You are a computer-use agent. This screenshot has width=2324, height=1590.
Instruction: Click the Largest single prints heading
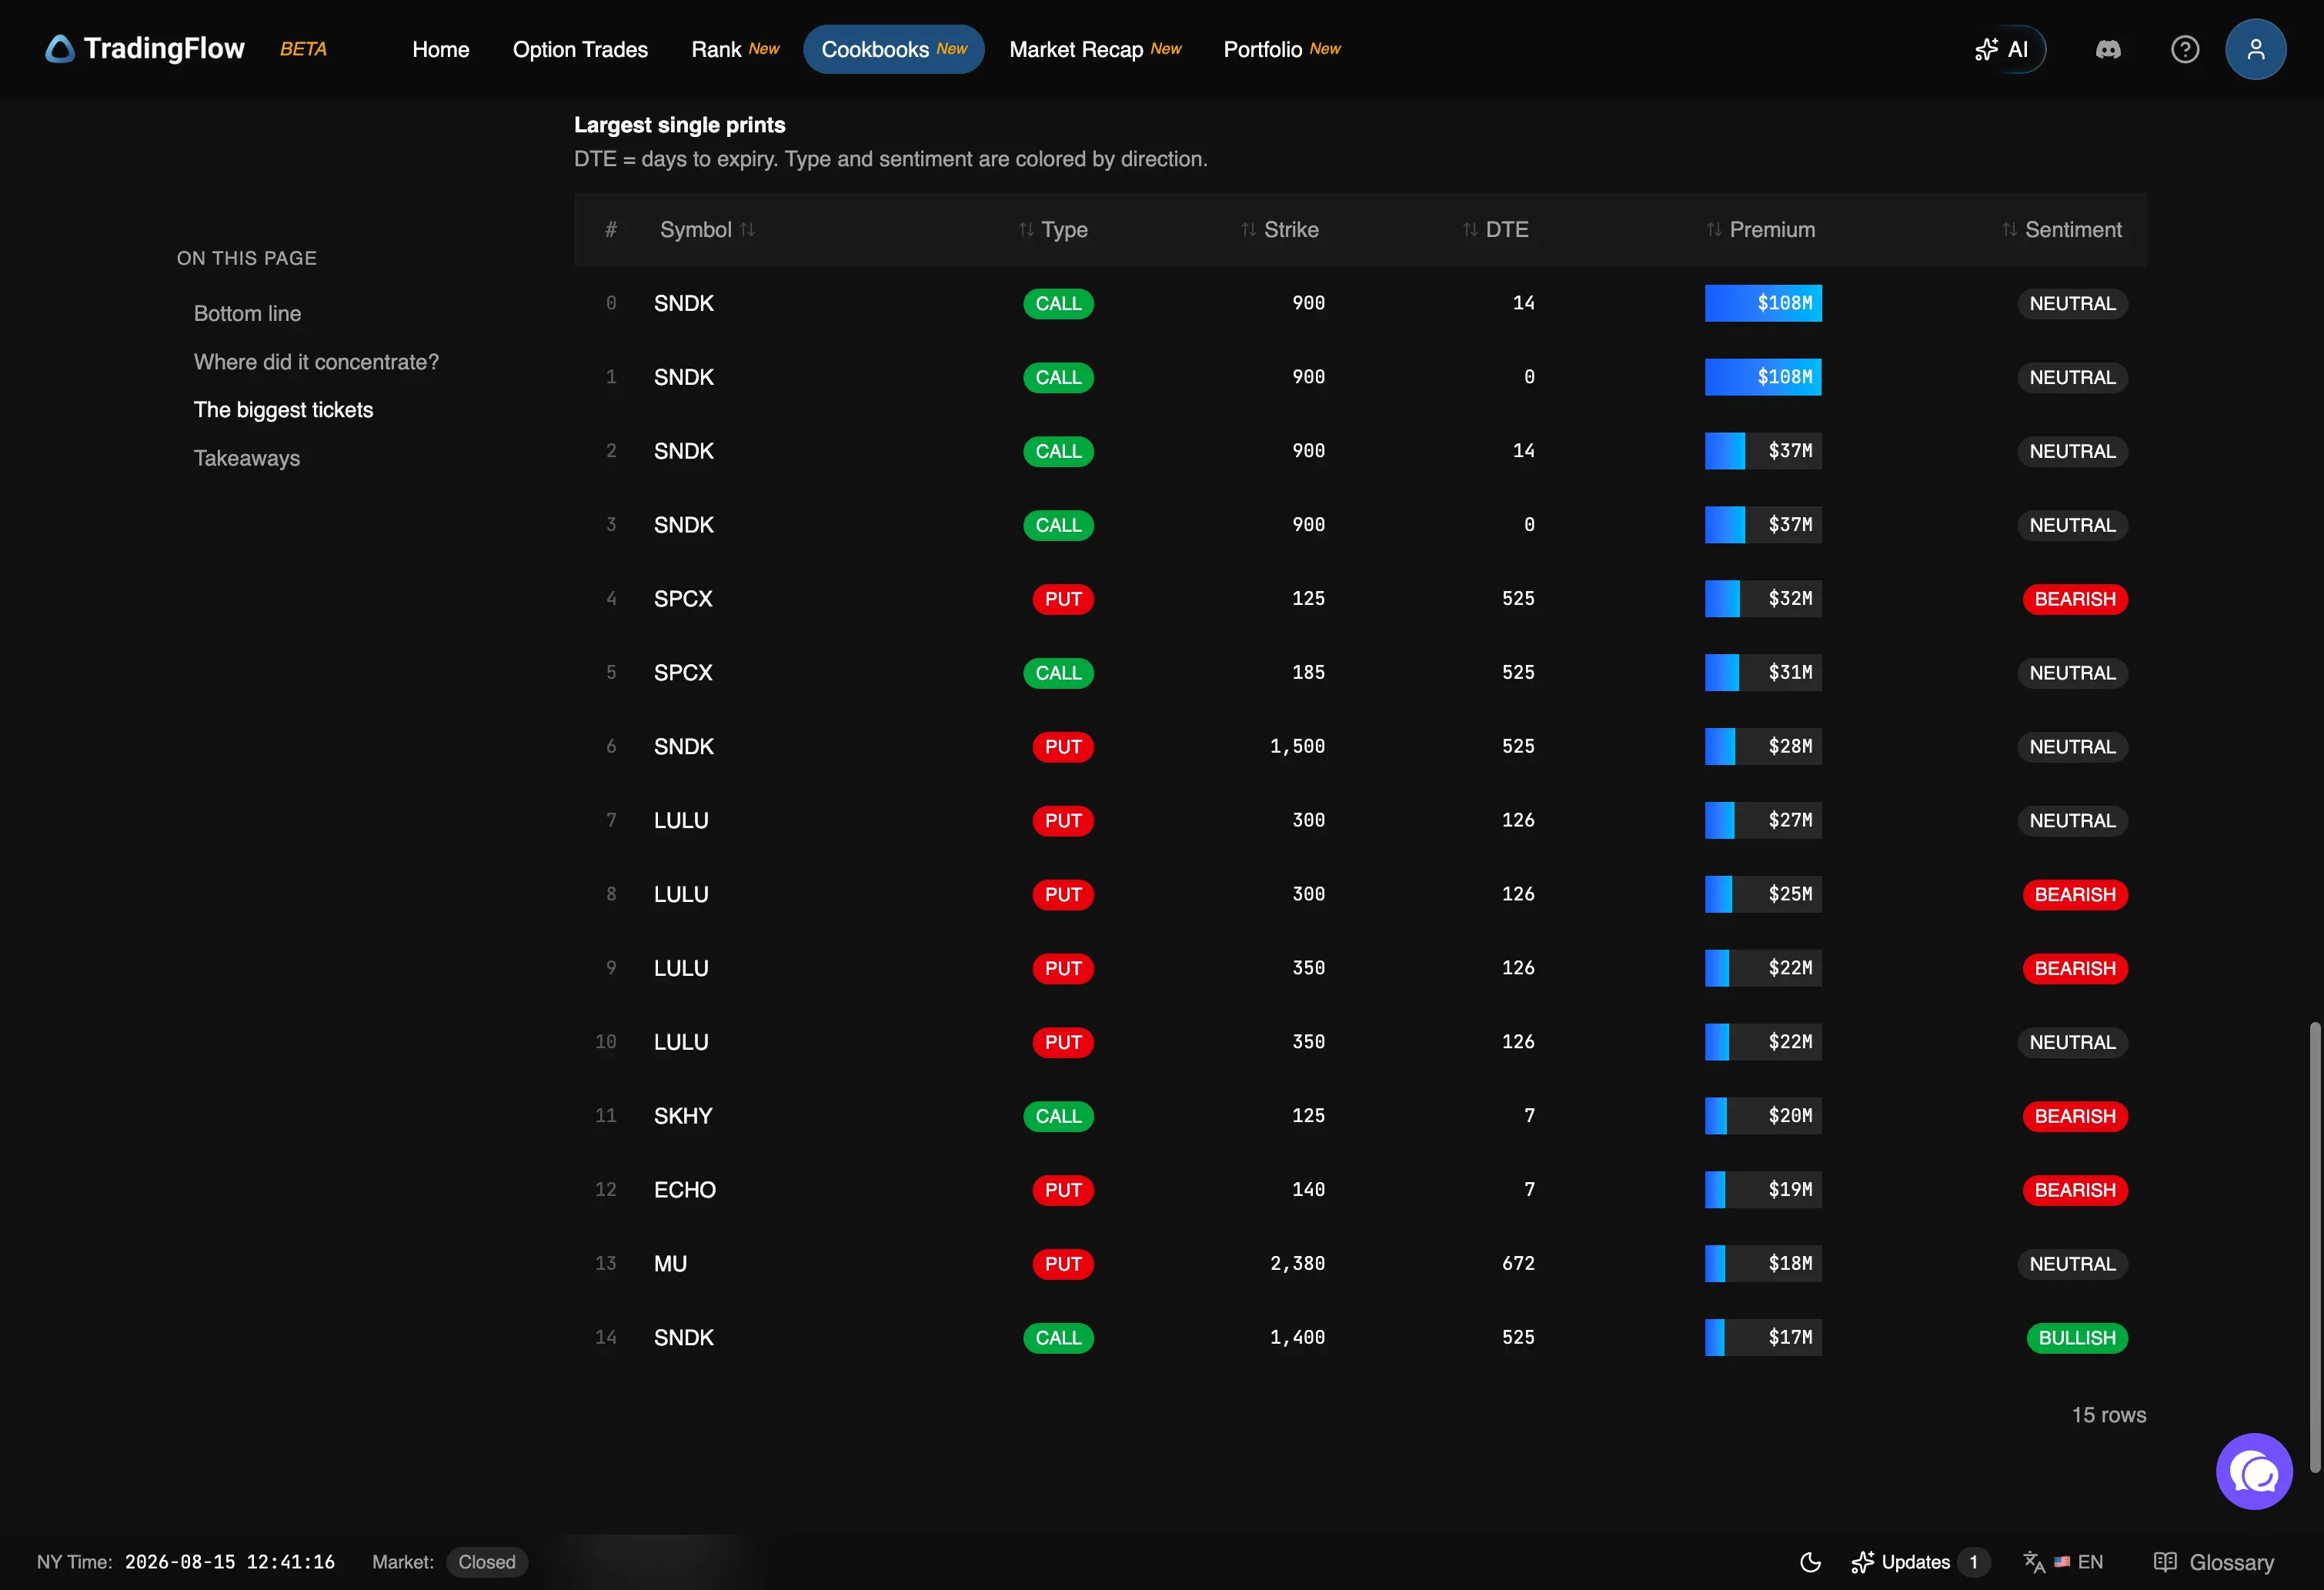680,125
